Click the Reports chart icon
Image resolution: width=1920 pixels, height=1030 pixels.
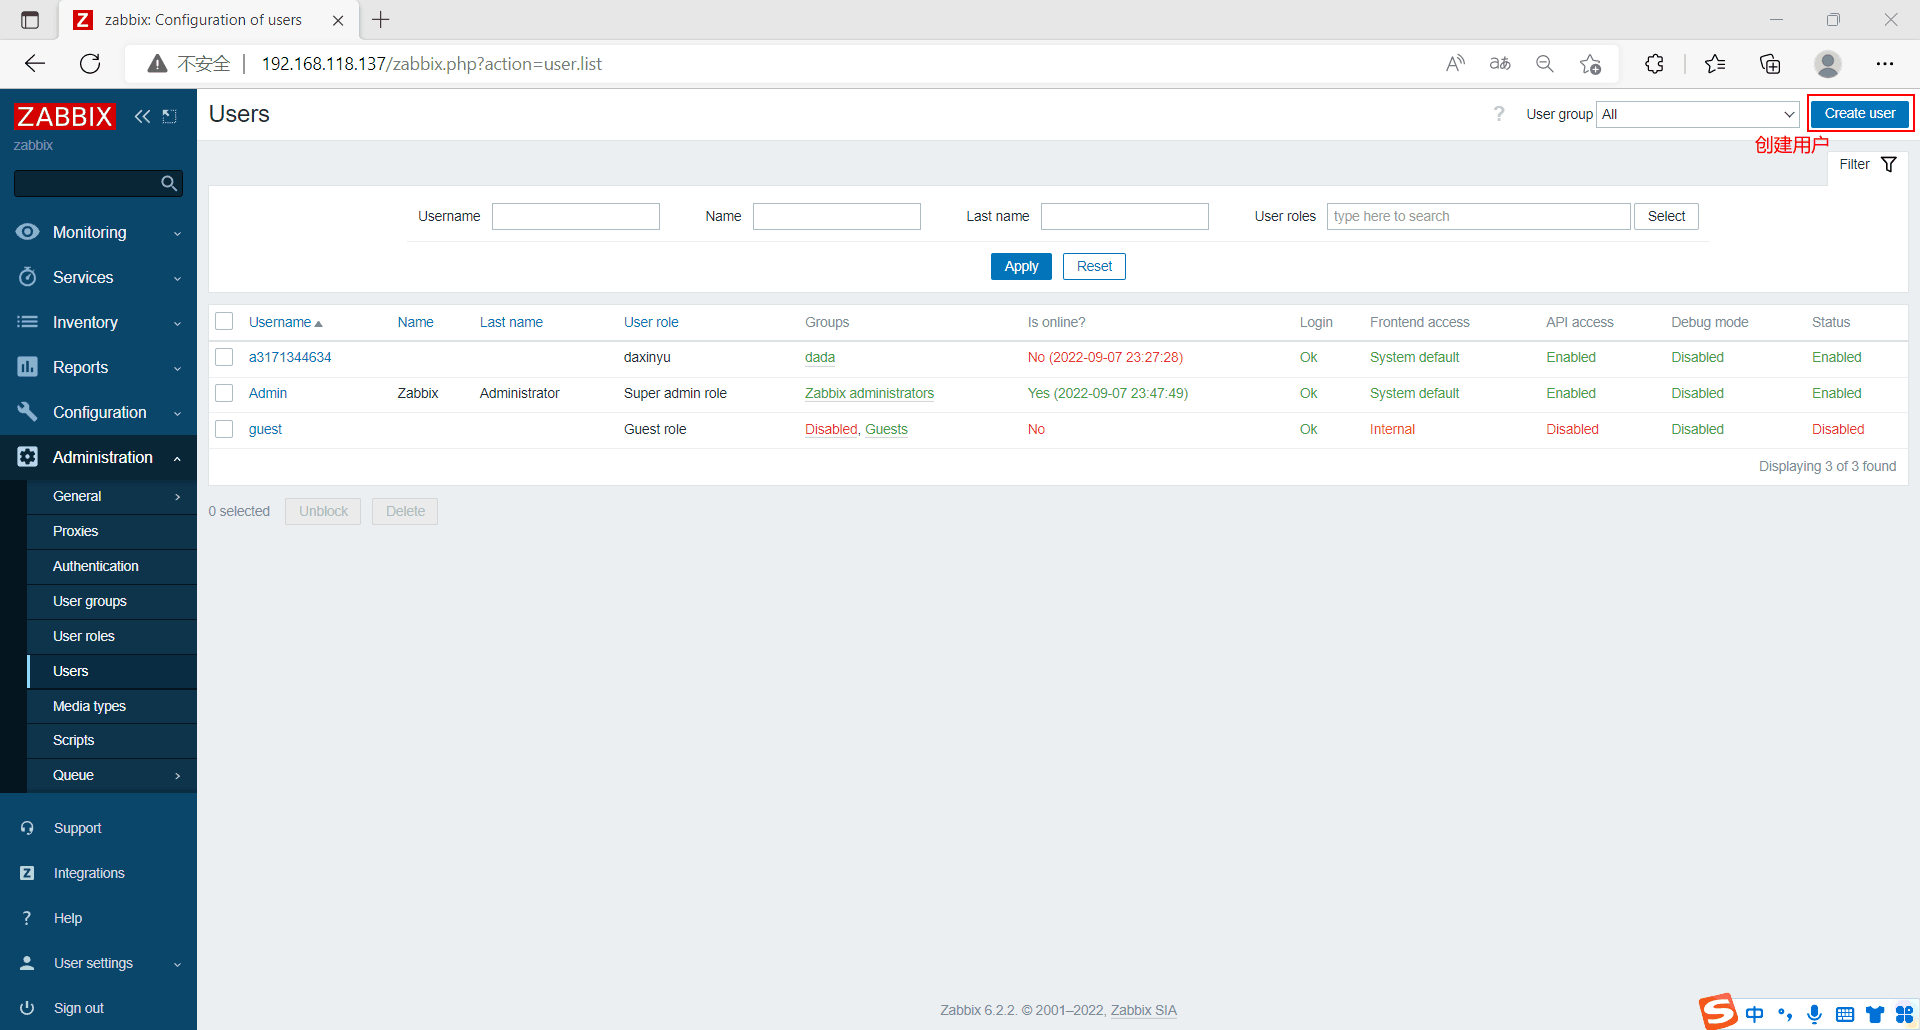(28, 367)
